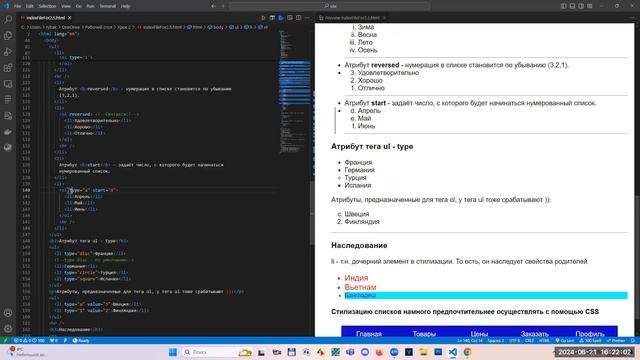Open the Selection menu
640x360 pixels.
coord(47,6)
